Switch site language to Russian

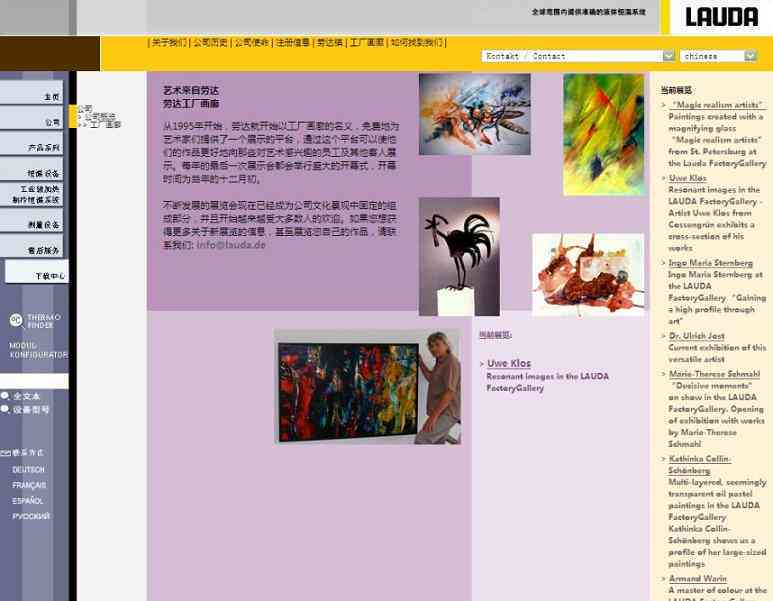(x=31, y=516)
